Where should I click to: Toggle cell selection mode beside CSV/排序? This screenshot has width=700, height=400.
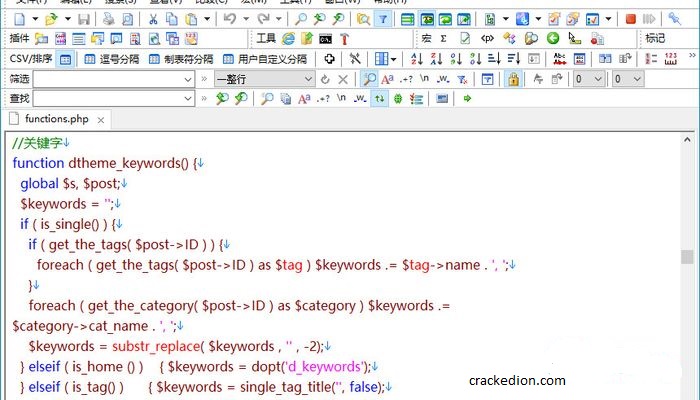pyautogui.click(x=65, y=59)
